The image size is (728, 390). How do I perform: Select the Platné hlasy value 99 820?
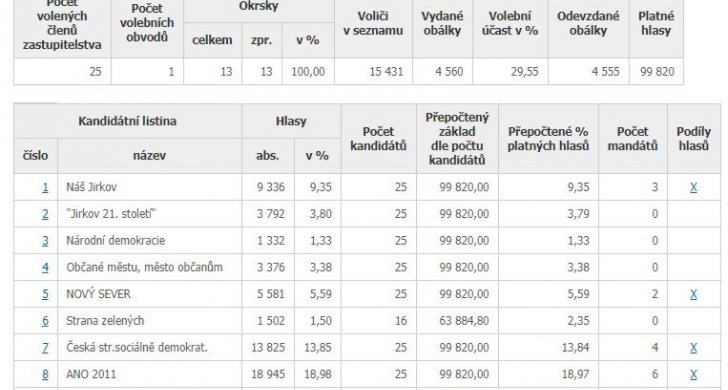[x=656, y=72]
